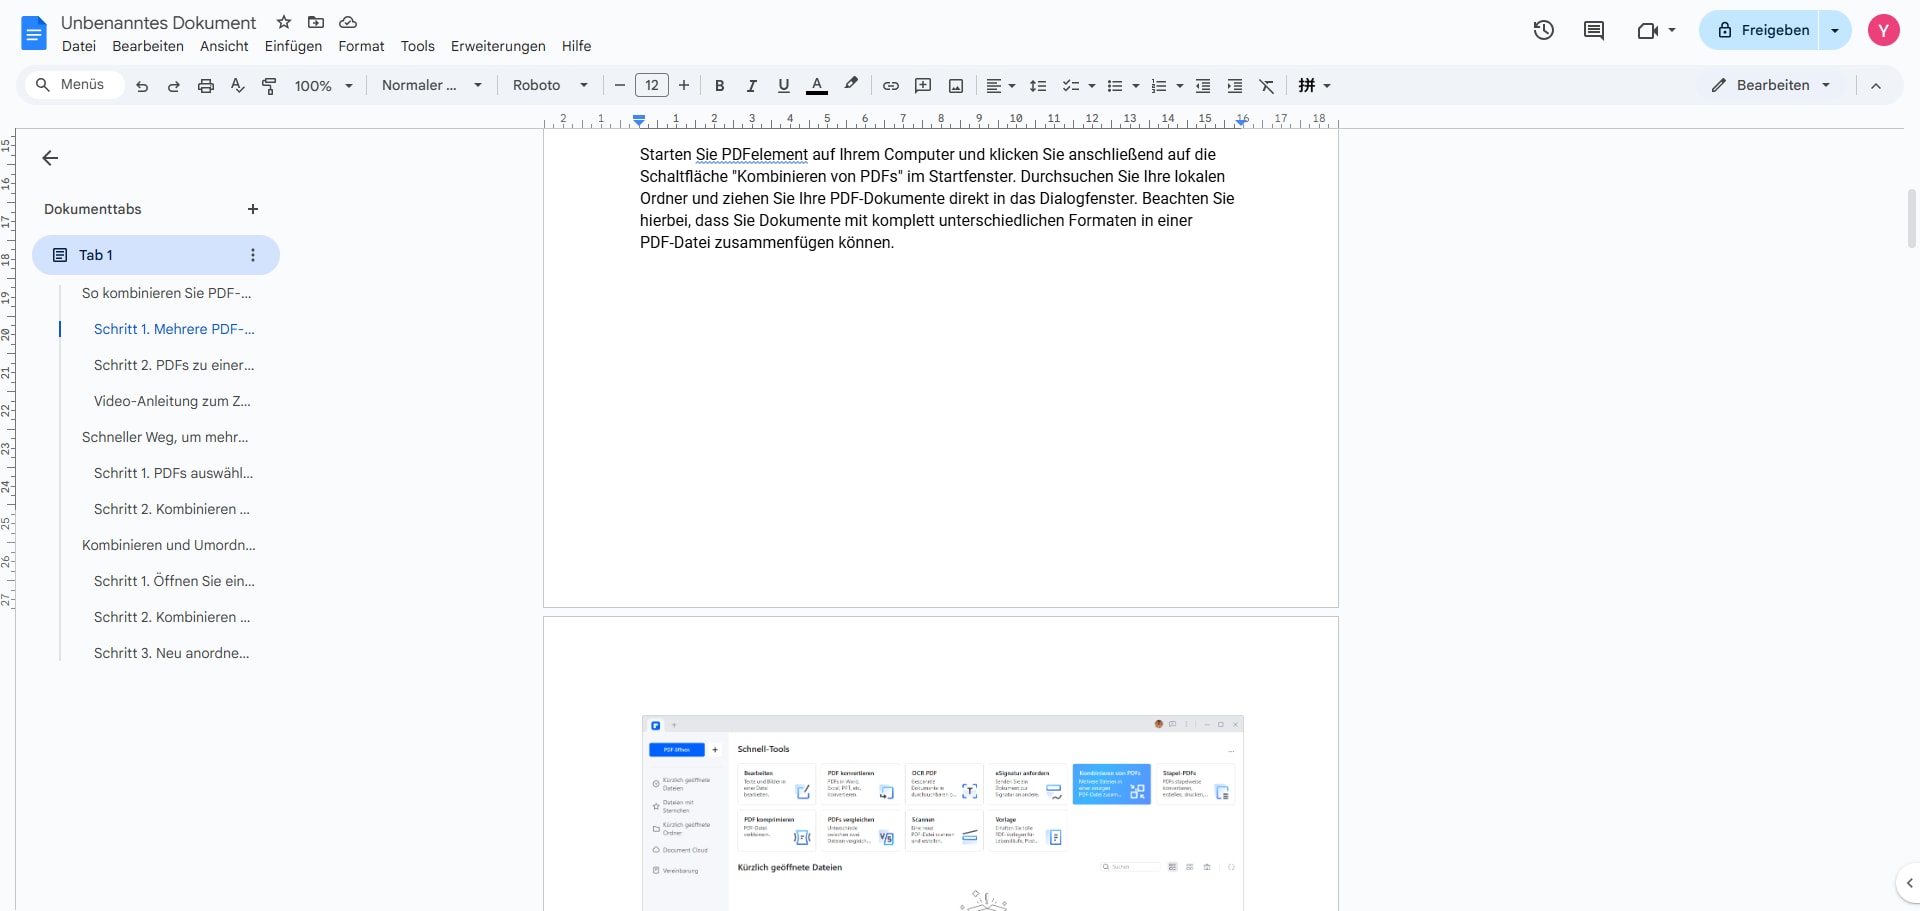Open the Y account avatar
This screenshot has width=1920, height=911.
coord(1884,30)
